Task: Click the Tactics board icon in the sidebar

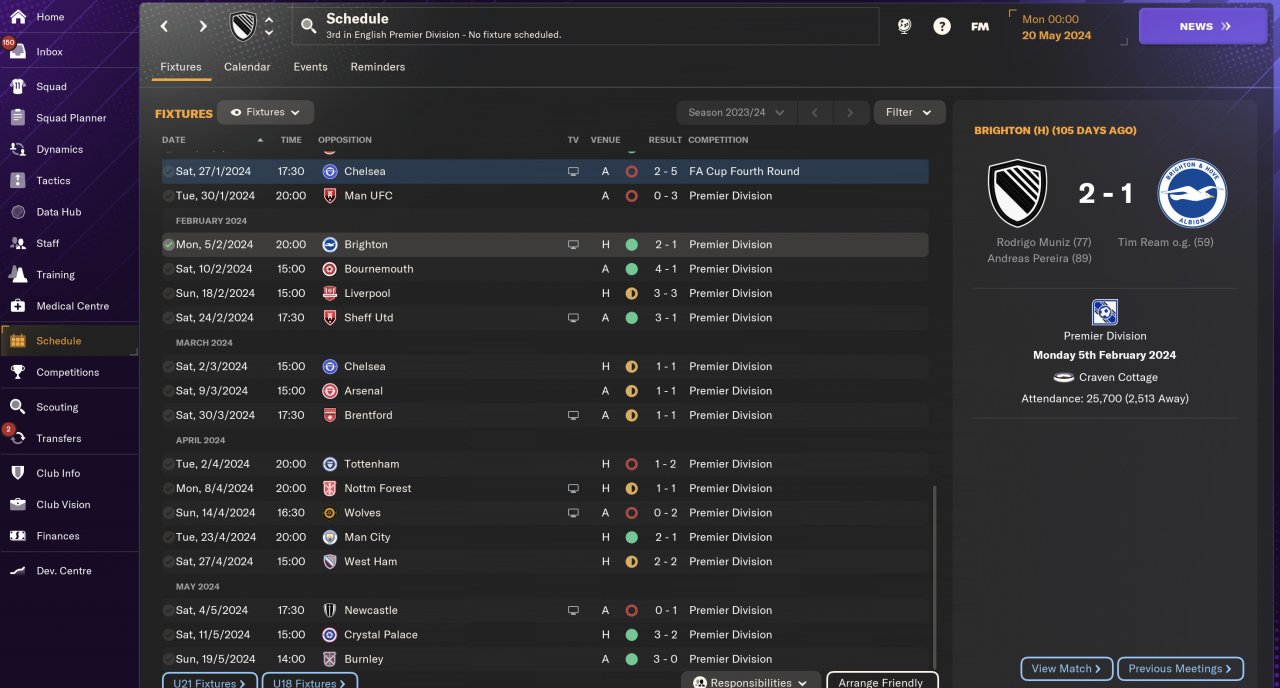Action: (18, 181)
